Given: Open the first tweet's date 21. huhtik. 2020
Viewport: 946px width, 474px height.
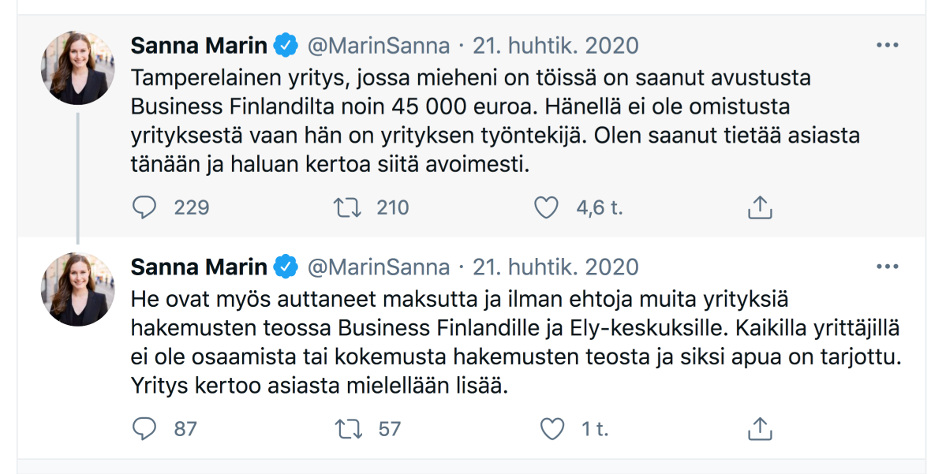Looking at the screenshot, I should (x=555, y=46).
